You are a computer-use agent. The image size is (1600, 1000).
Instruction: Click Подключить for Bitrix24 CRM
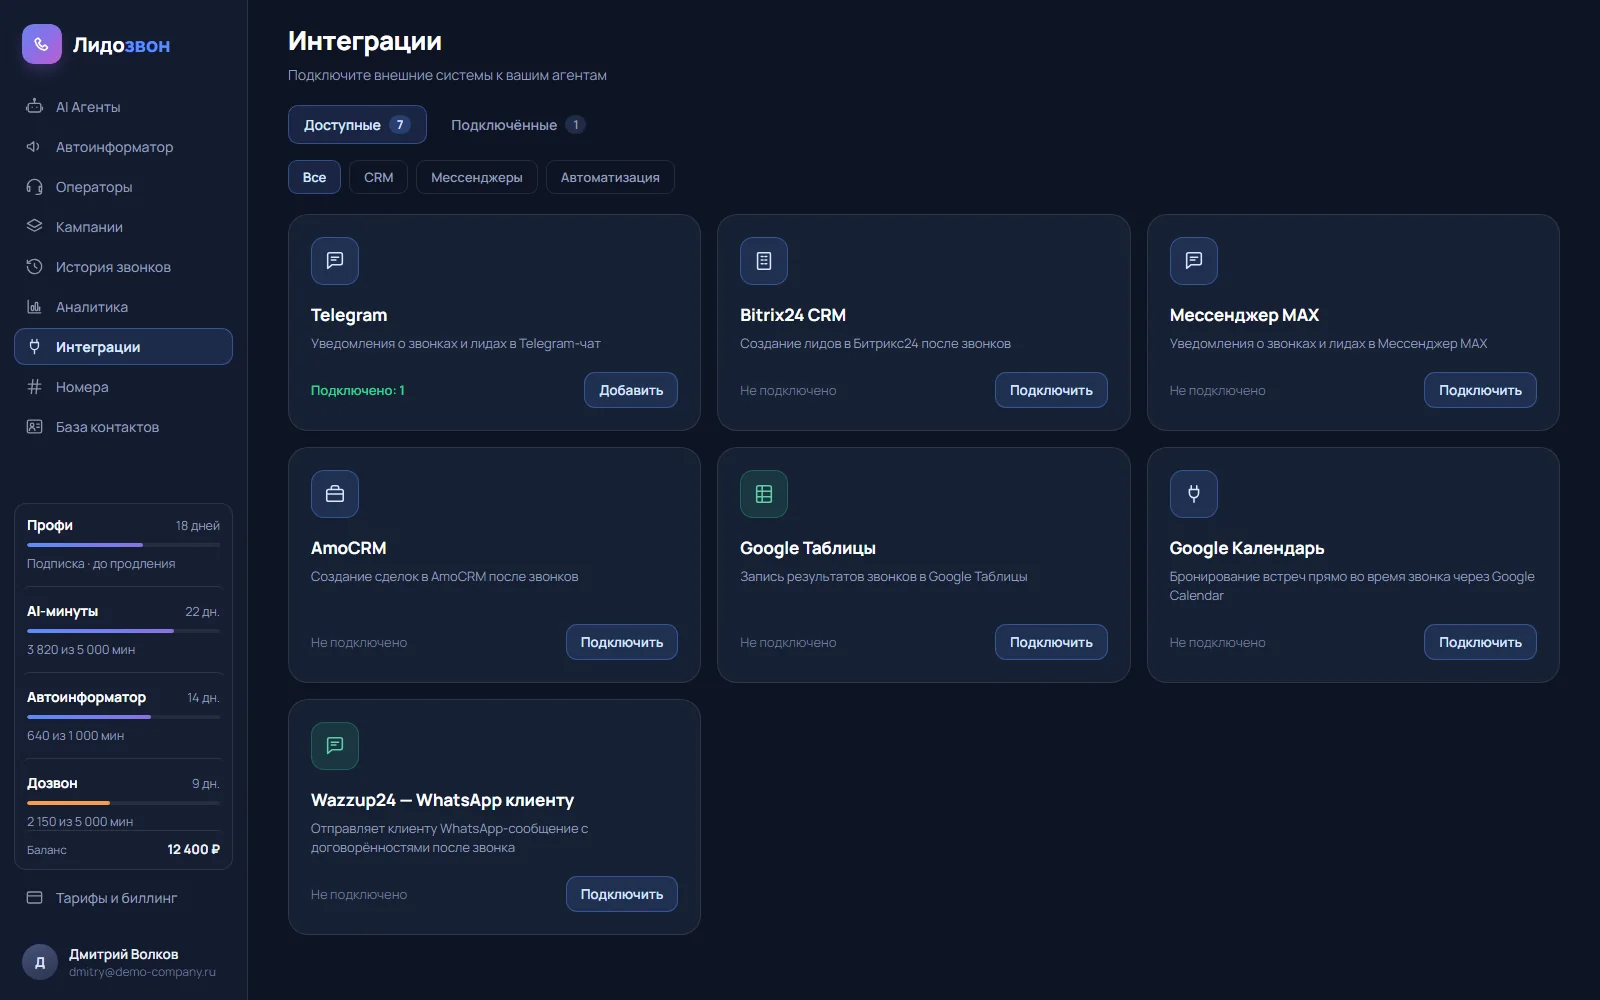1051,390
